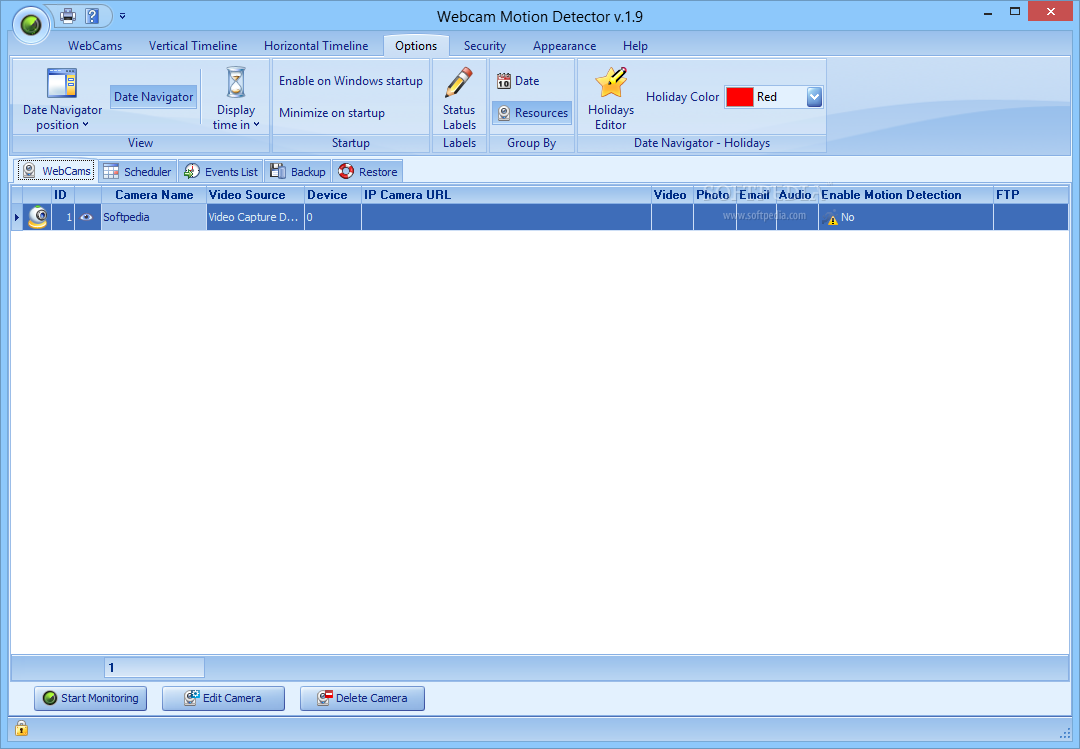Sort by the Video Source column header
Image resolution: width=1080 pixels, height=749 pixels.
click(256, 195)
